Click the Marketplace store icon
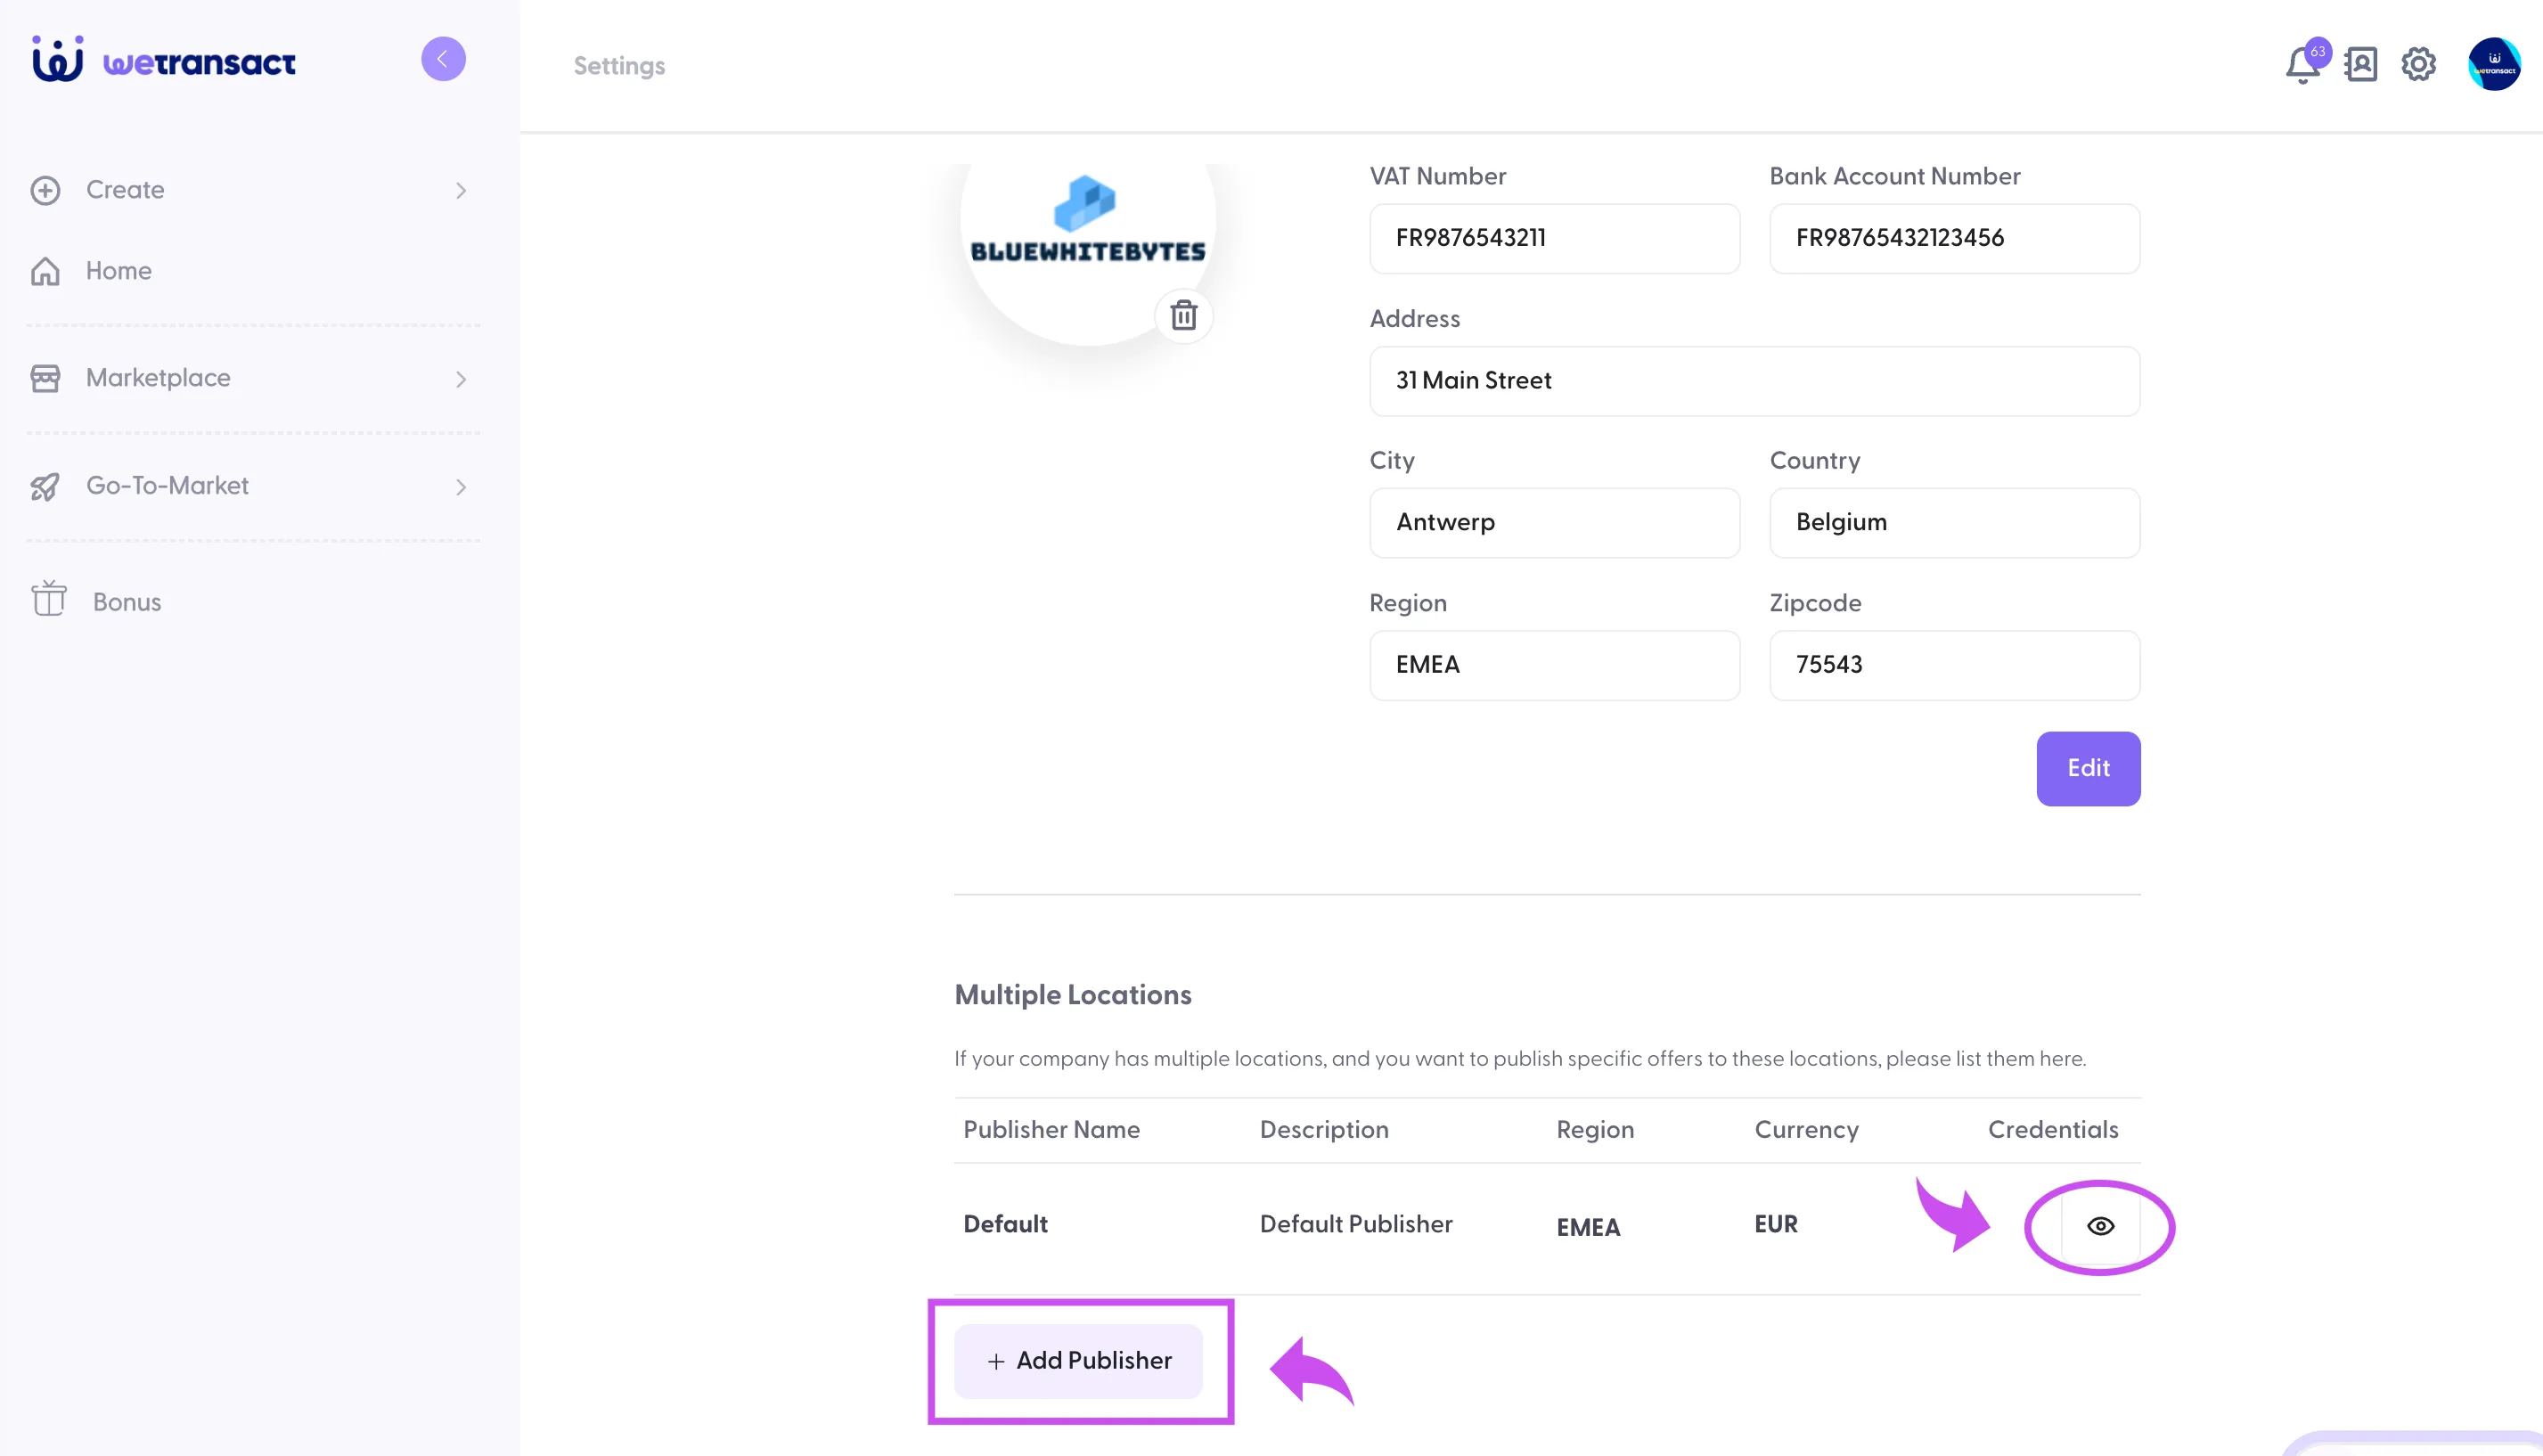Image resolution: width=2543 pixels, height=1456 pixels. [45, 378]
